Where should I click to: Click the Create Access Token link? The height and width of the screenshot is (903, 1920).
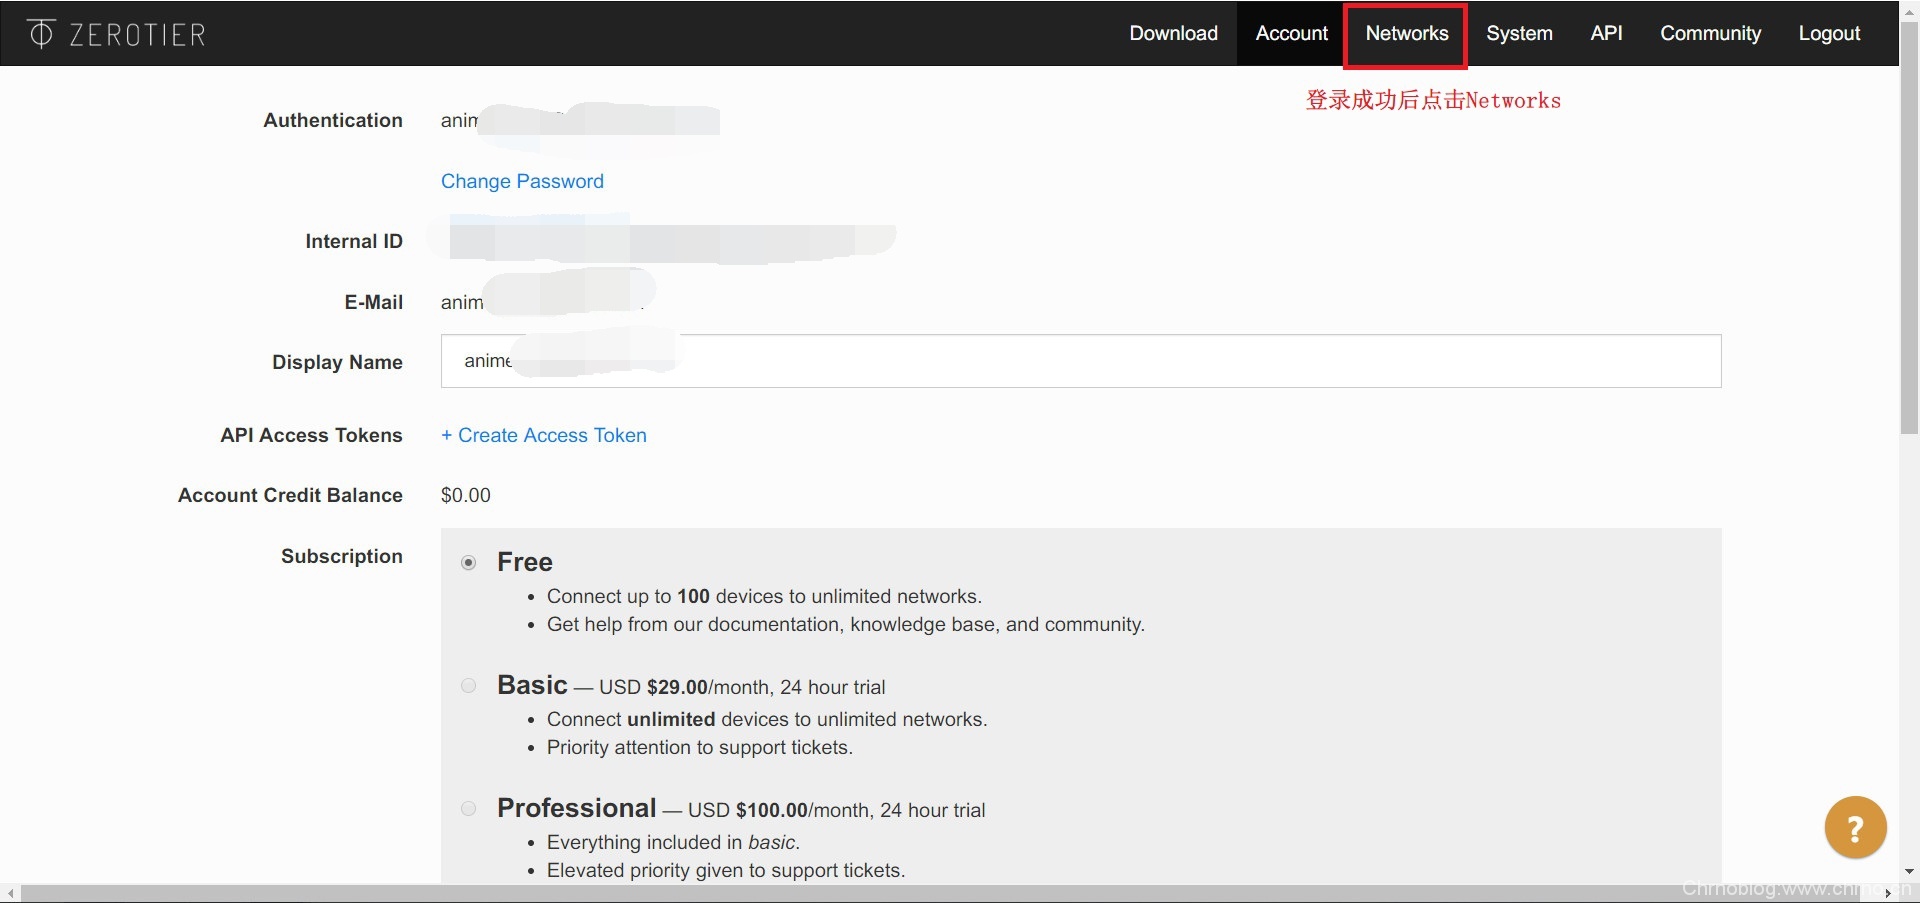click(x=544, y=435)
